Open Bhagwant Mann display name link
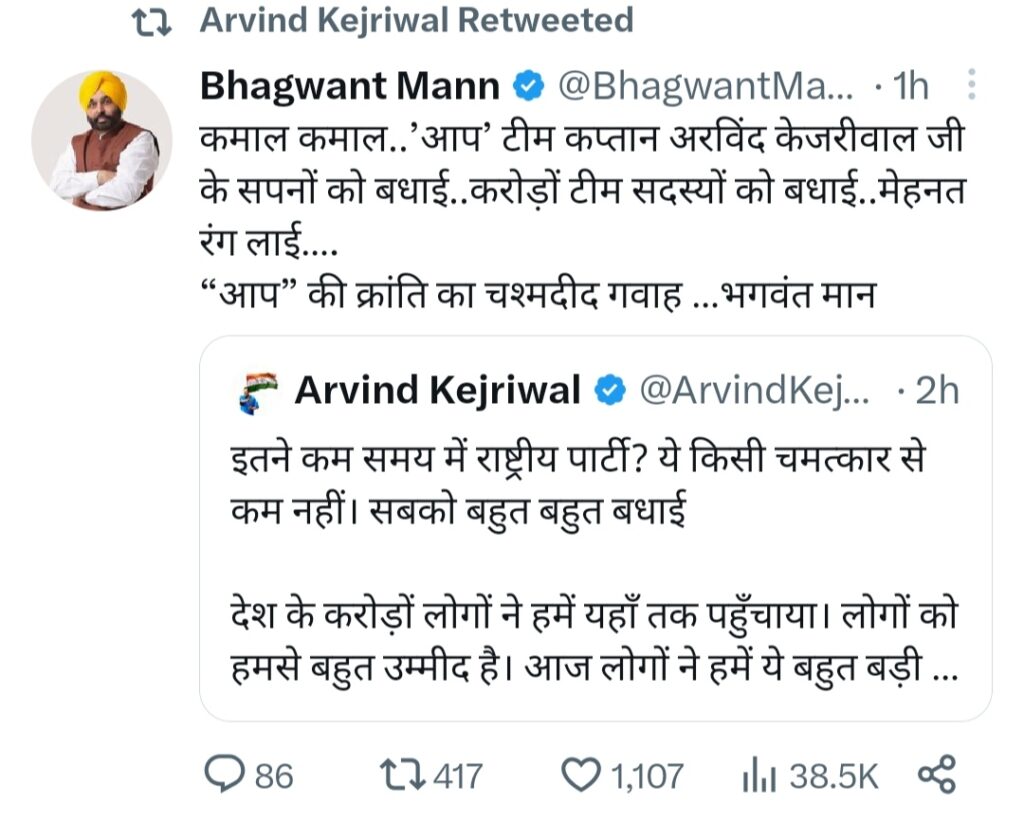This screenshot has width=1024, height=822. (350, 88)
